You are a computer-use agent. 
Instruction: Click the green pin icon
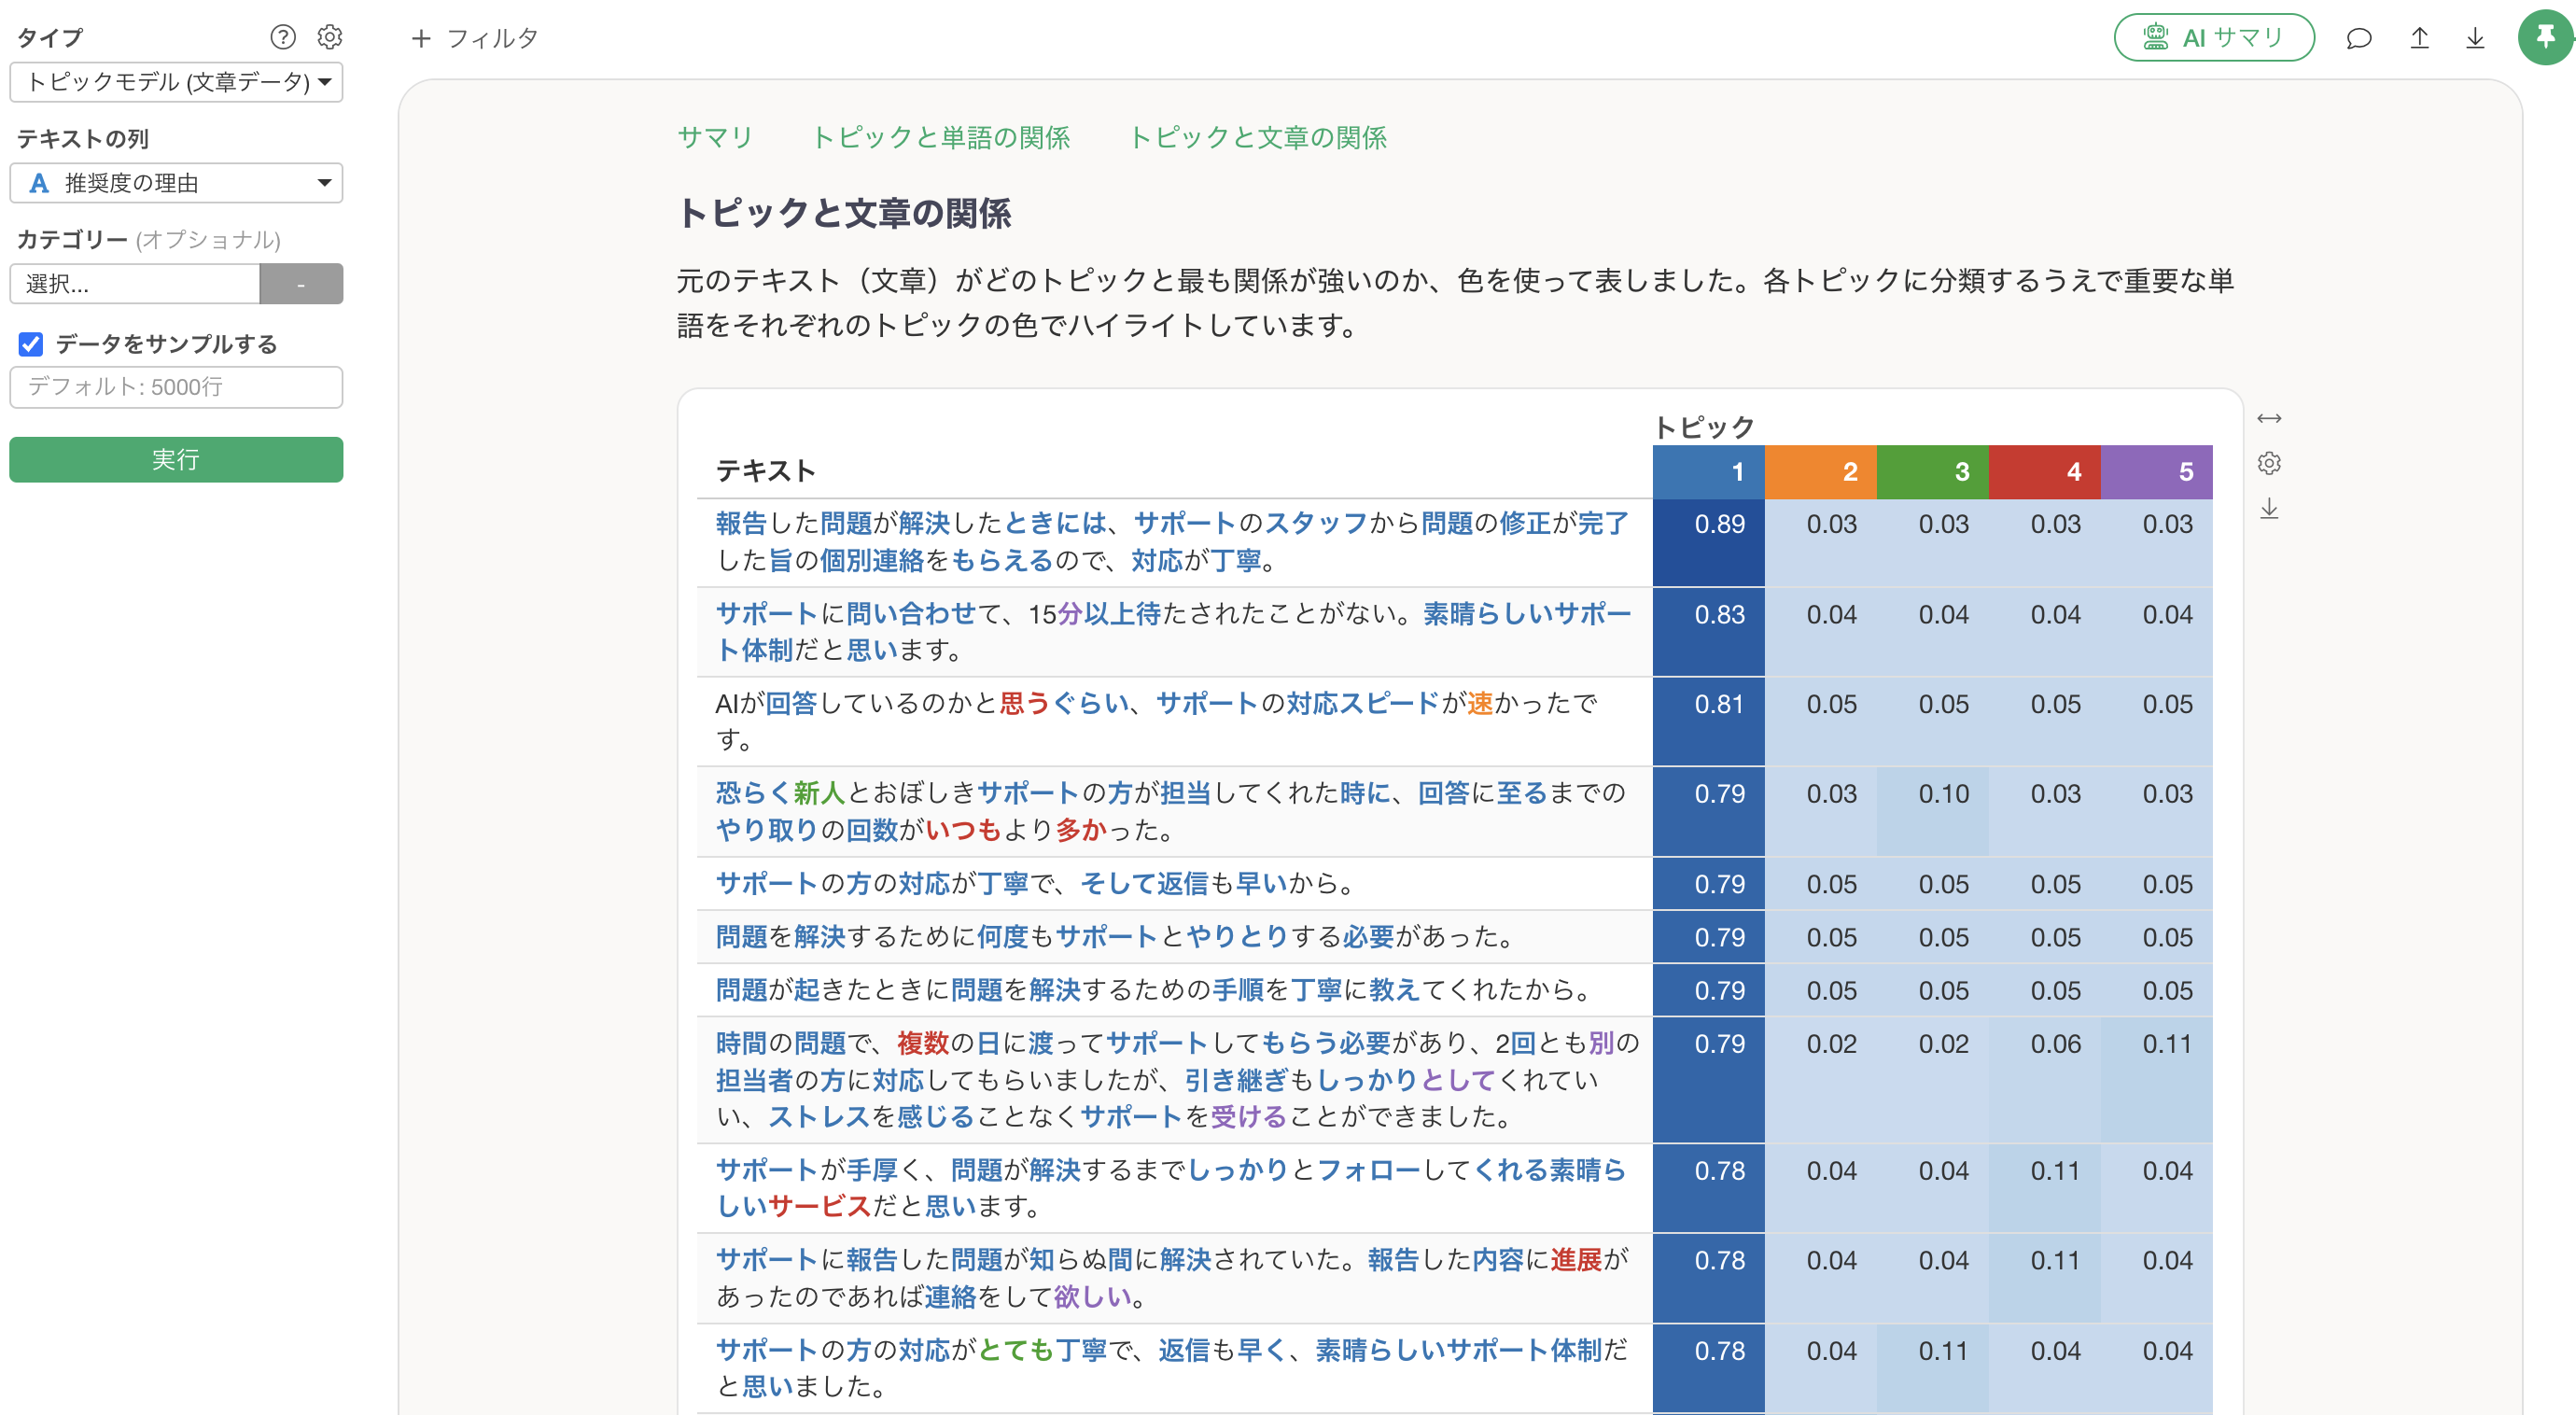[2545, 37]
